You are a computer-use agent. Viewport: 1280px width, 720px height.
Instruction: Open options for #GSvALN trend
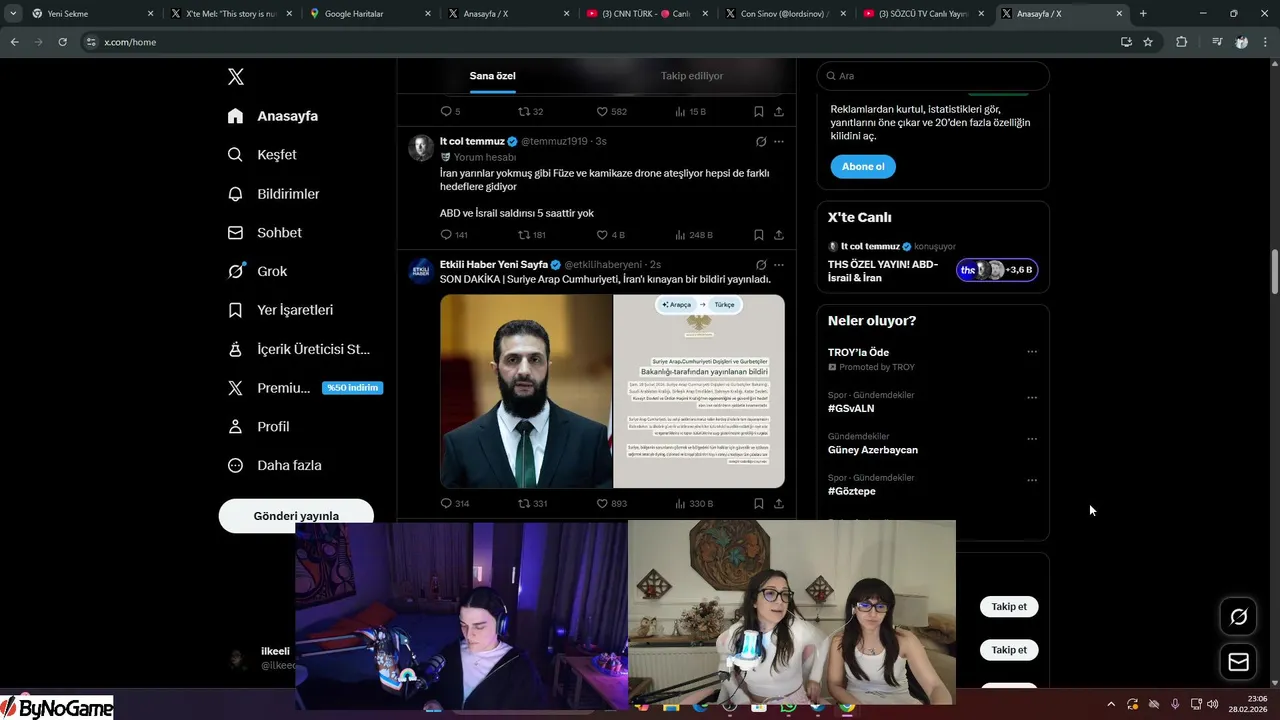pyautogui.click(x=1032, y=397)
